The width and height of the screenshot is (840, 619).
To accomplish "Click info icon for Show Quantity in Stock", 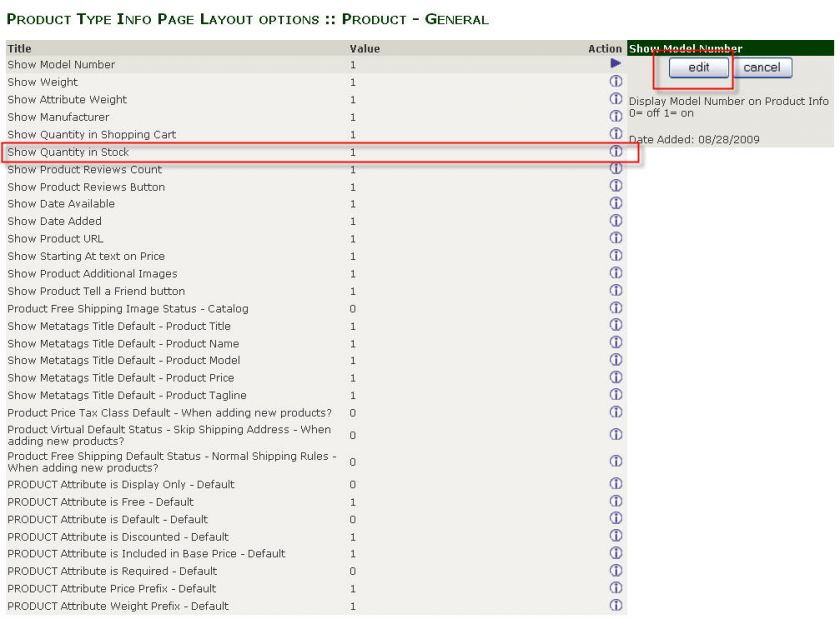I will (x=616, y=152).
